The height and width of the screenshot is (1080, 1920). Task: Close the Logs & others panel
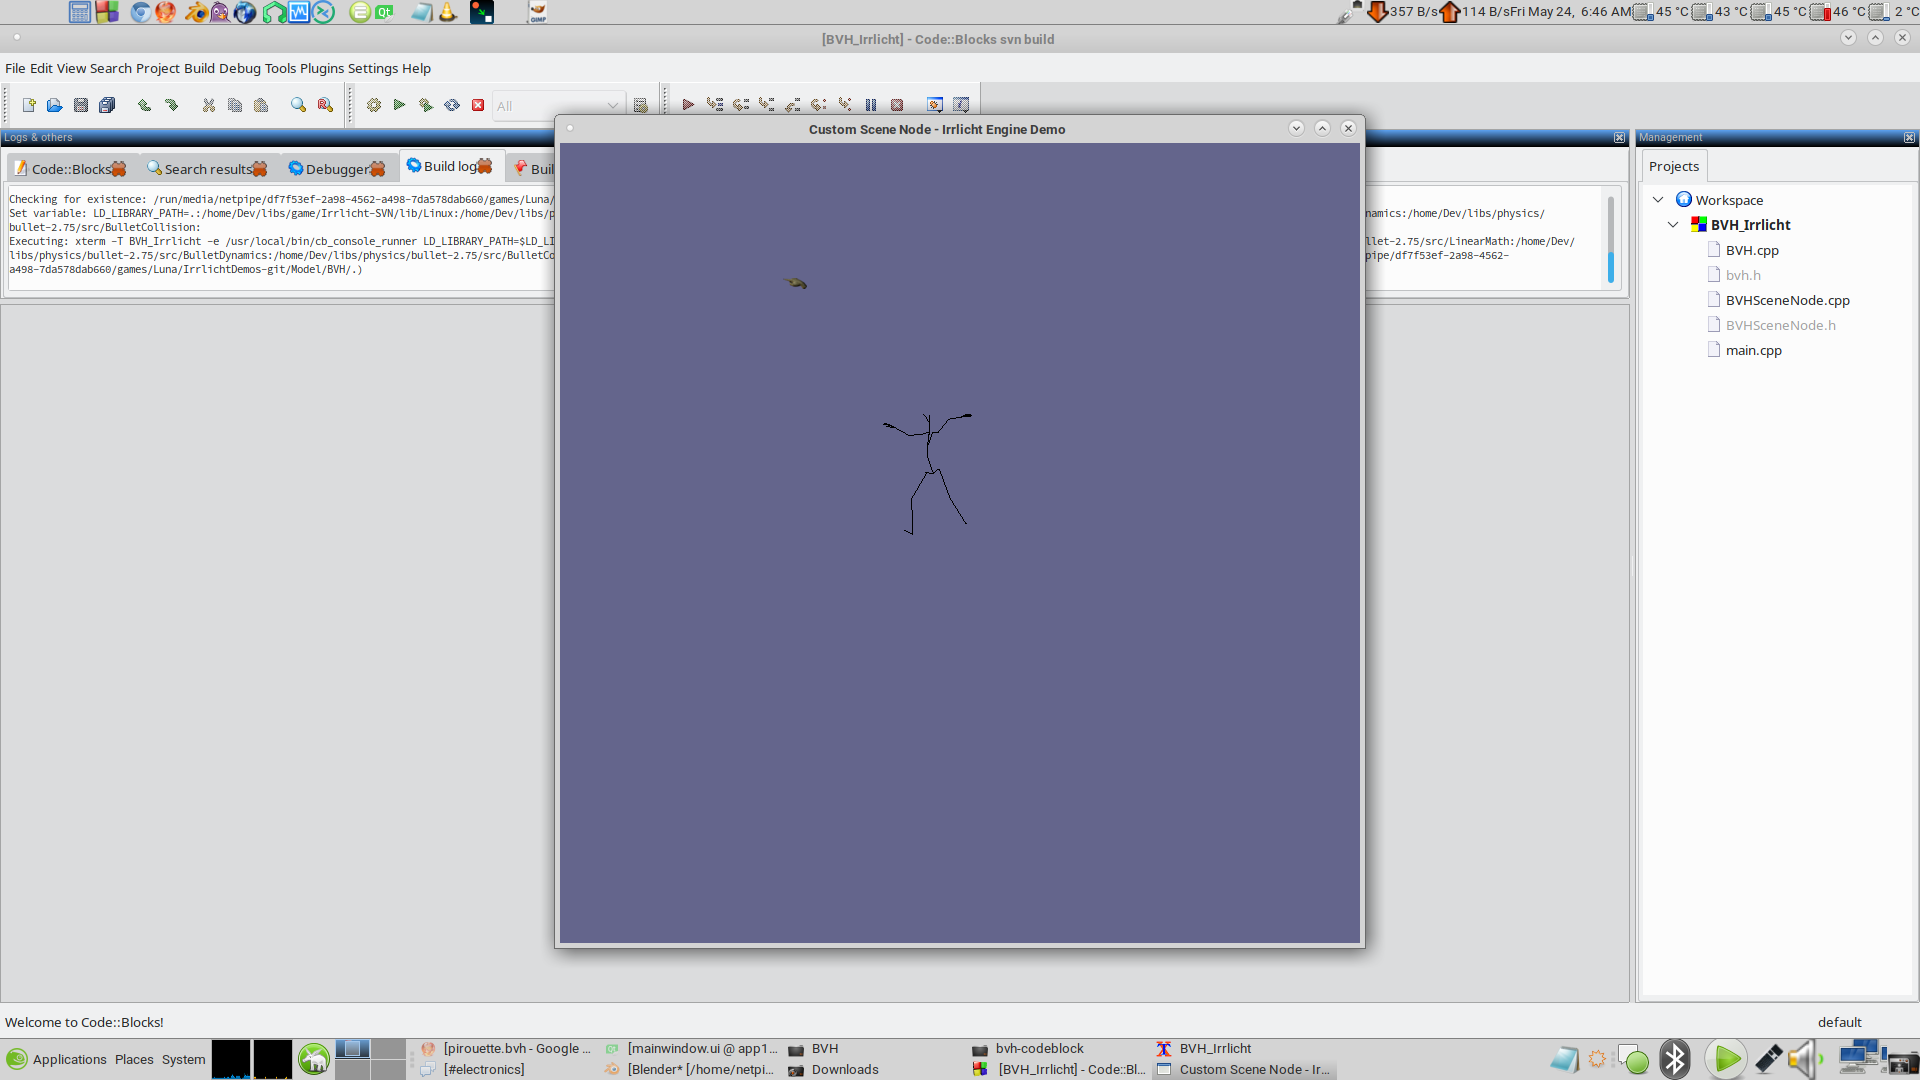[x=1619, y=138]
